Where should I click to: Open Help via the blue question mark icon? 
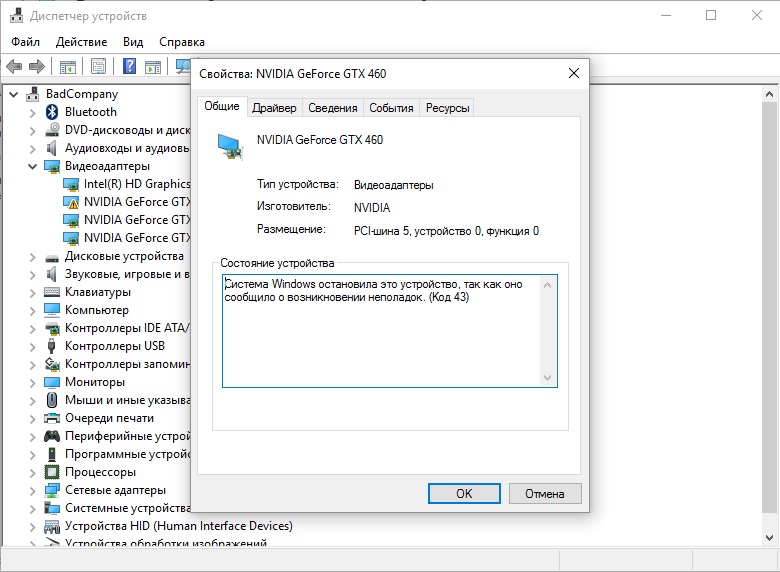(x=129, y=67)
